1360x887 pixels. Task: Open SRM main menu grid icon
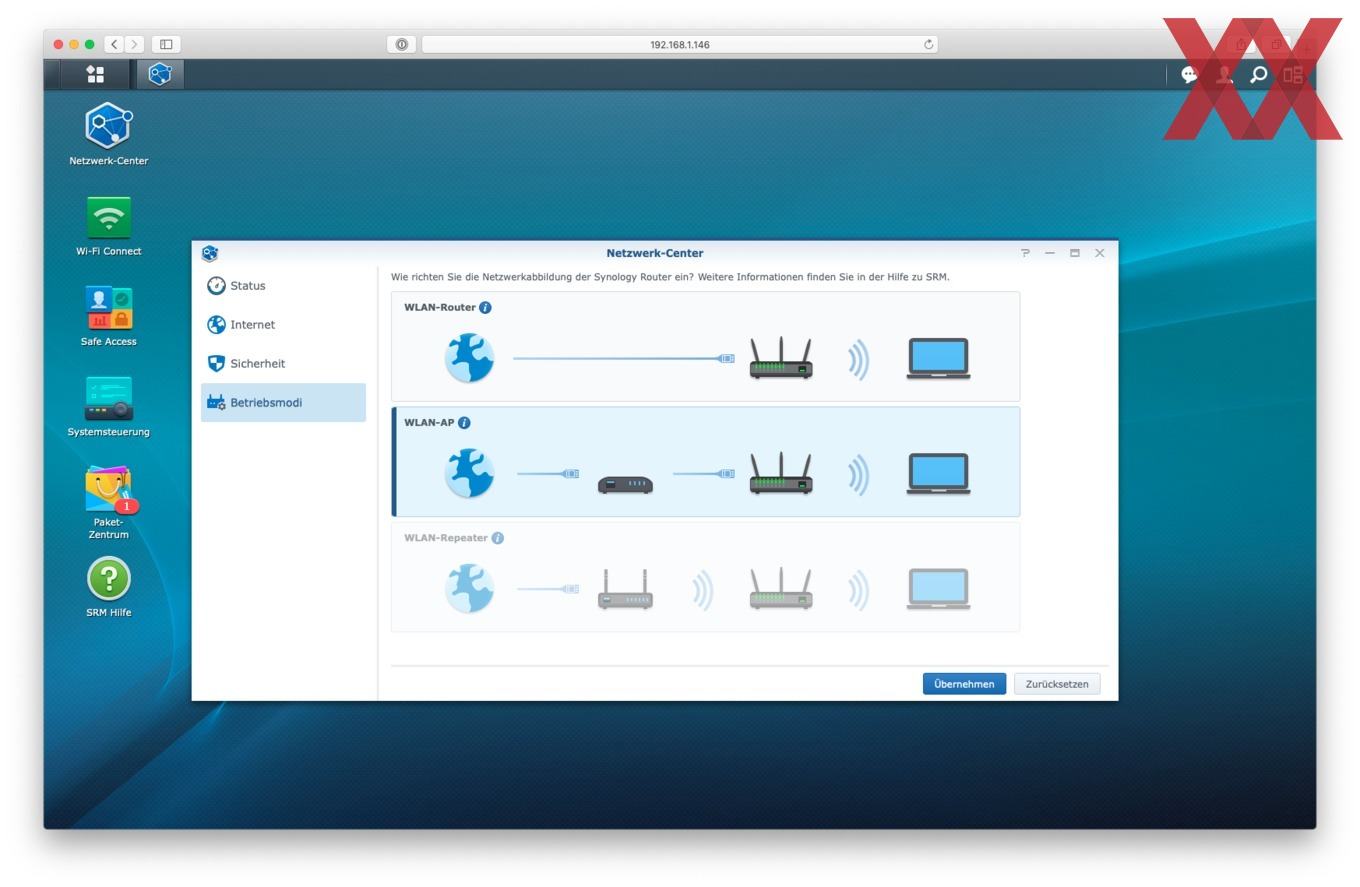(95, 74)
